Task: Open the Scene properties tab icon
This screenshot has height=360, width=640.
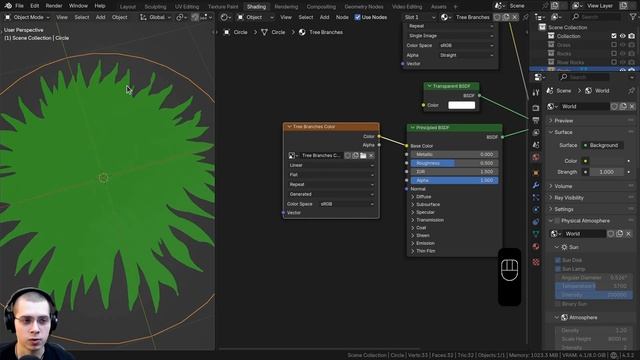Action: click(536, 144)
